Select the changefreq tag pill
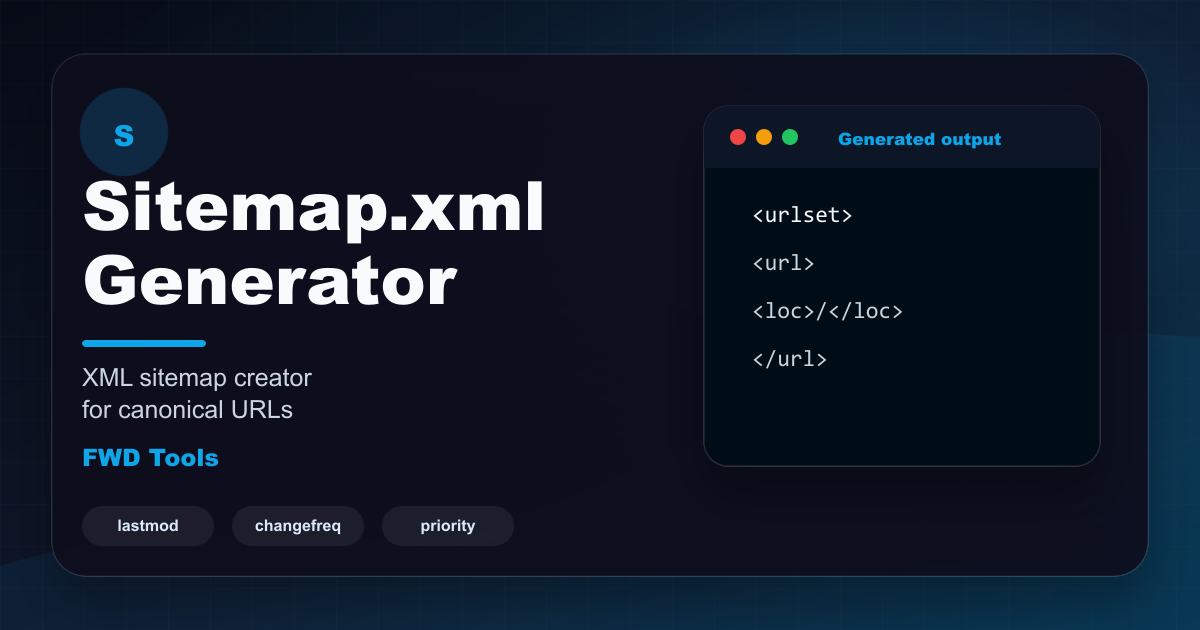This screenshot has width=1200, height=630. (x=298, y=526)
